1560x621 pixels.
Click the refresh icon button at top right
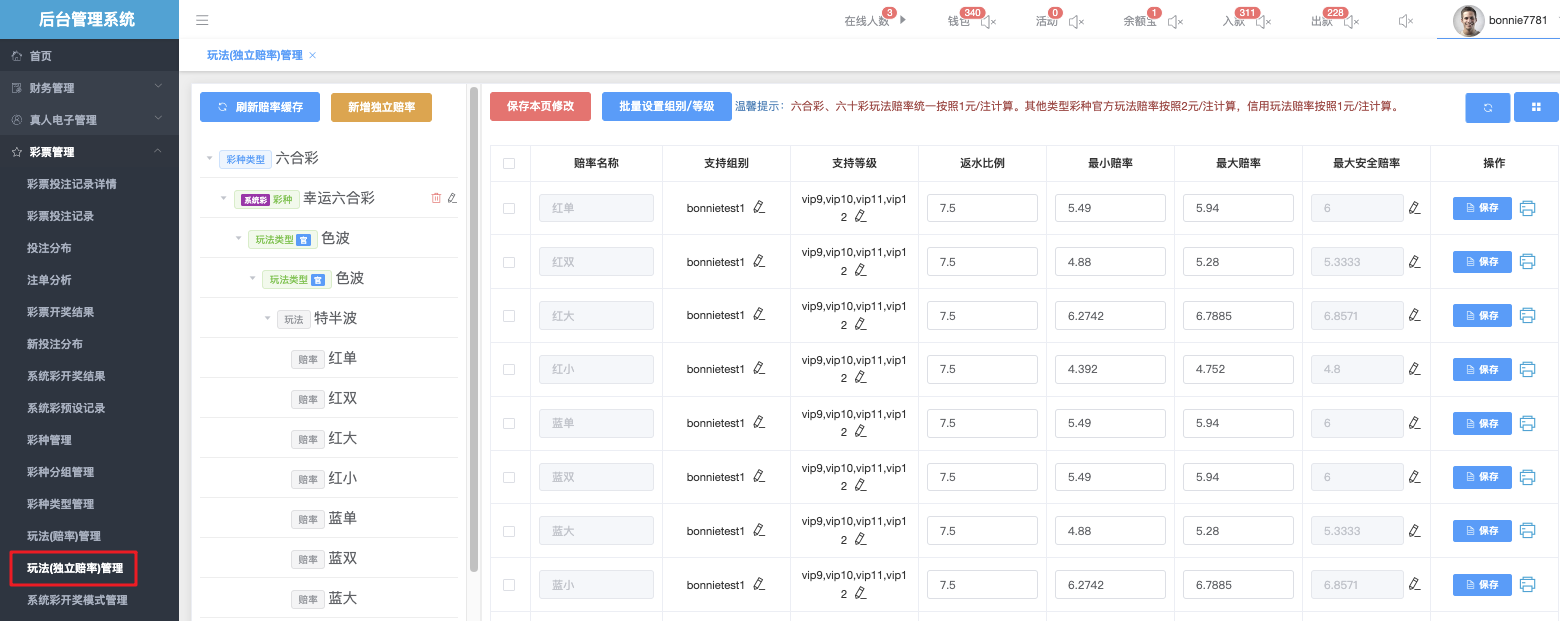click(x=1487, y=107)
